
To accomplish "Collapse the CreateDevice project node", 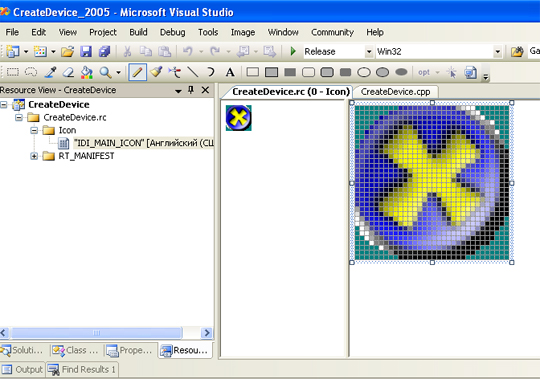I will click(4, 105).
